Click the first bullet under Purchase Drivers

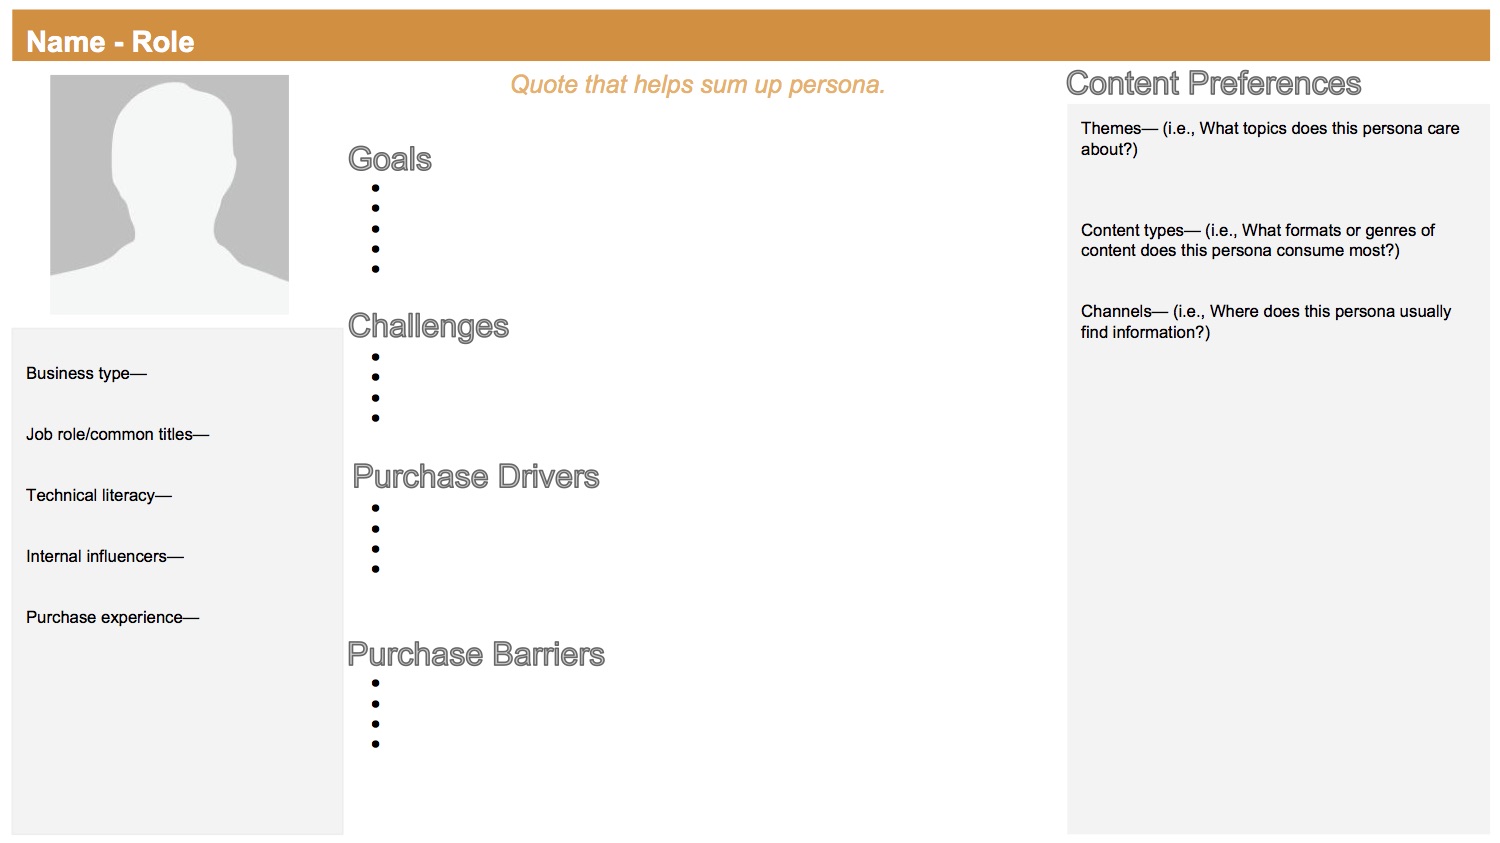pyautogui.click(x=376, y=508)
